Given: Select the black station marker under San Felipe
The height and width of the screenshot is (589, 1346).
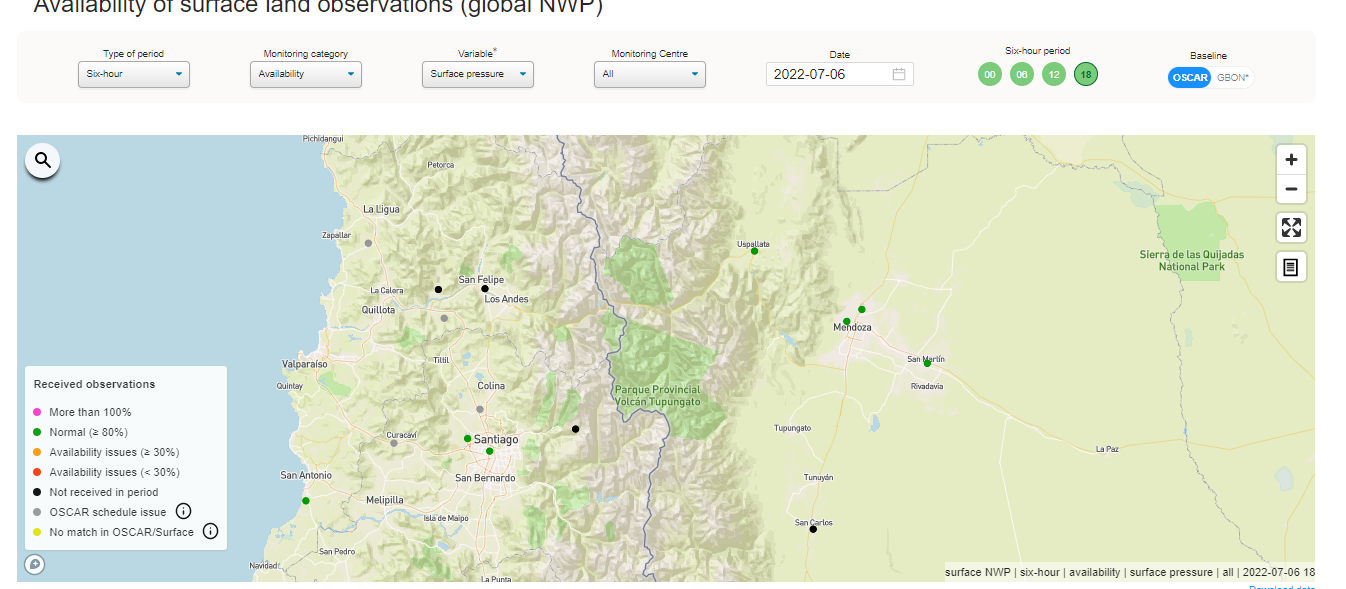Looking at the screenshot, I should [485, 289].
